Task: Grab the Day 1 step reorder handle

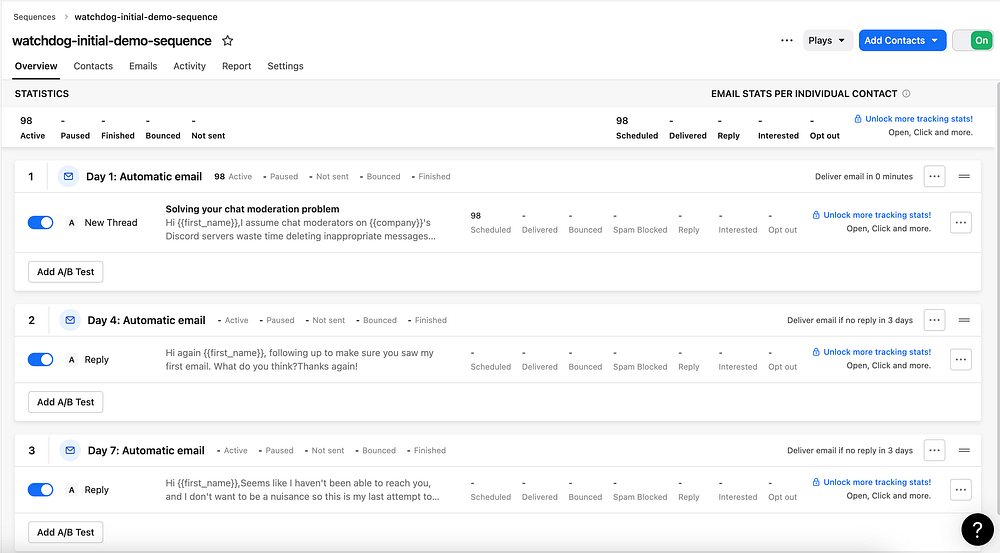Action: click(x=964, y=177)
